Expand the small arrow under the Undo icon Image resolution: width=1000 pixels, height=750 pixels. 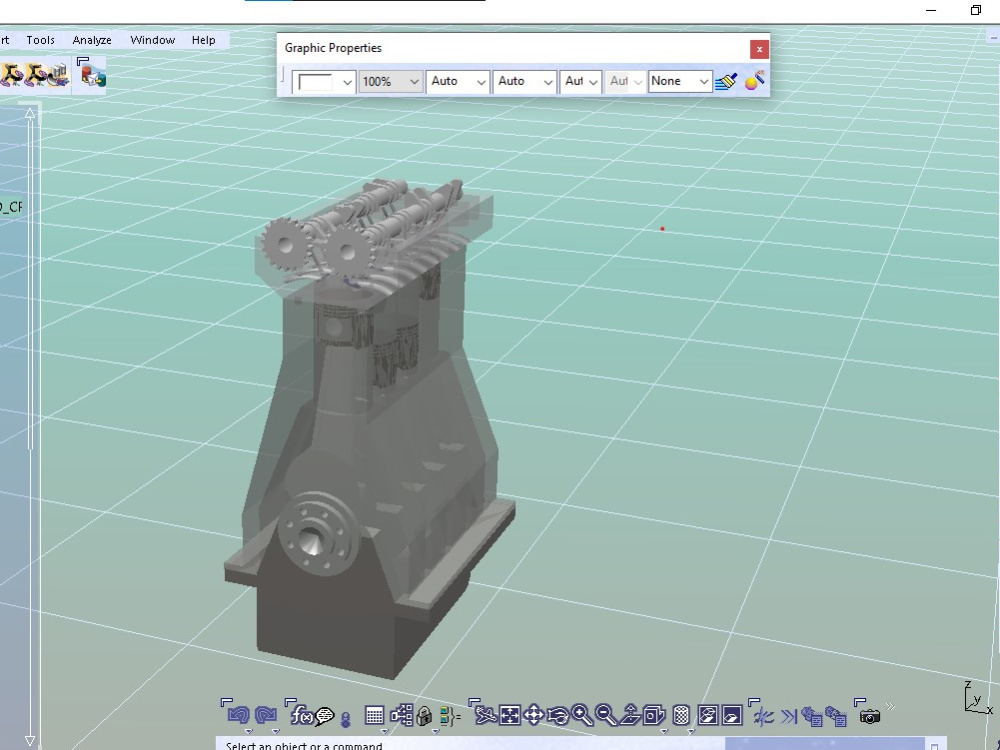249,732
